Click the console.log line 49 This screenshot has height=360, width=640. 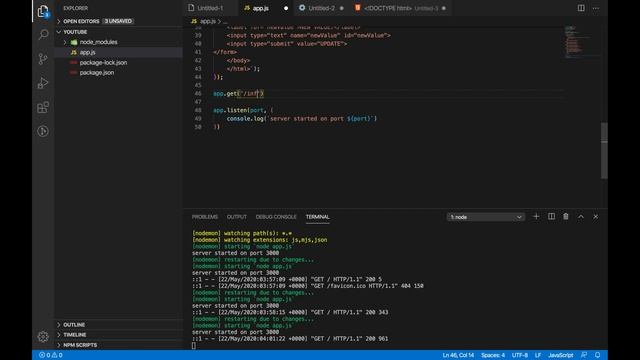[302, 119]
